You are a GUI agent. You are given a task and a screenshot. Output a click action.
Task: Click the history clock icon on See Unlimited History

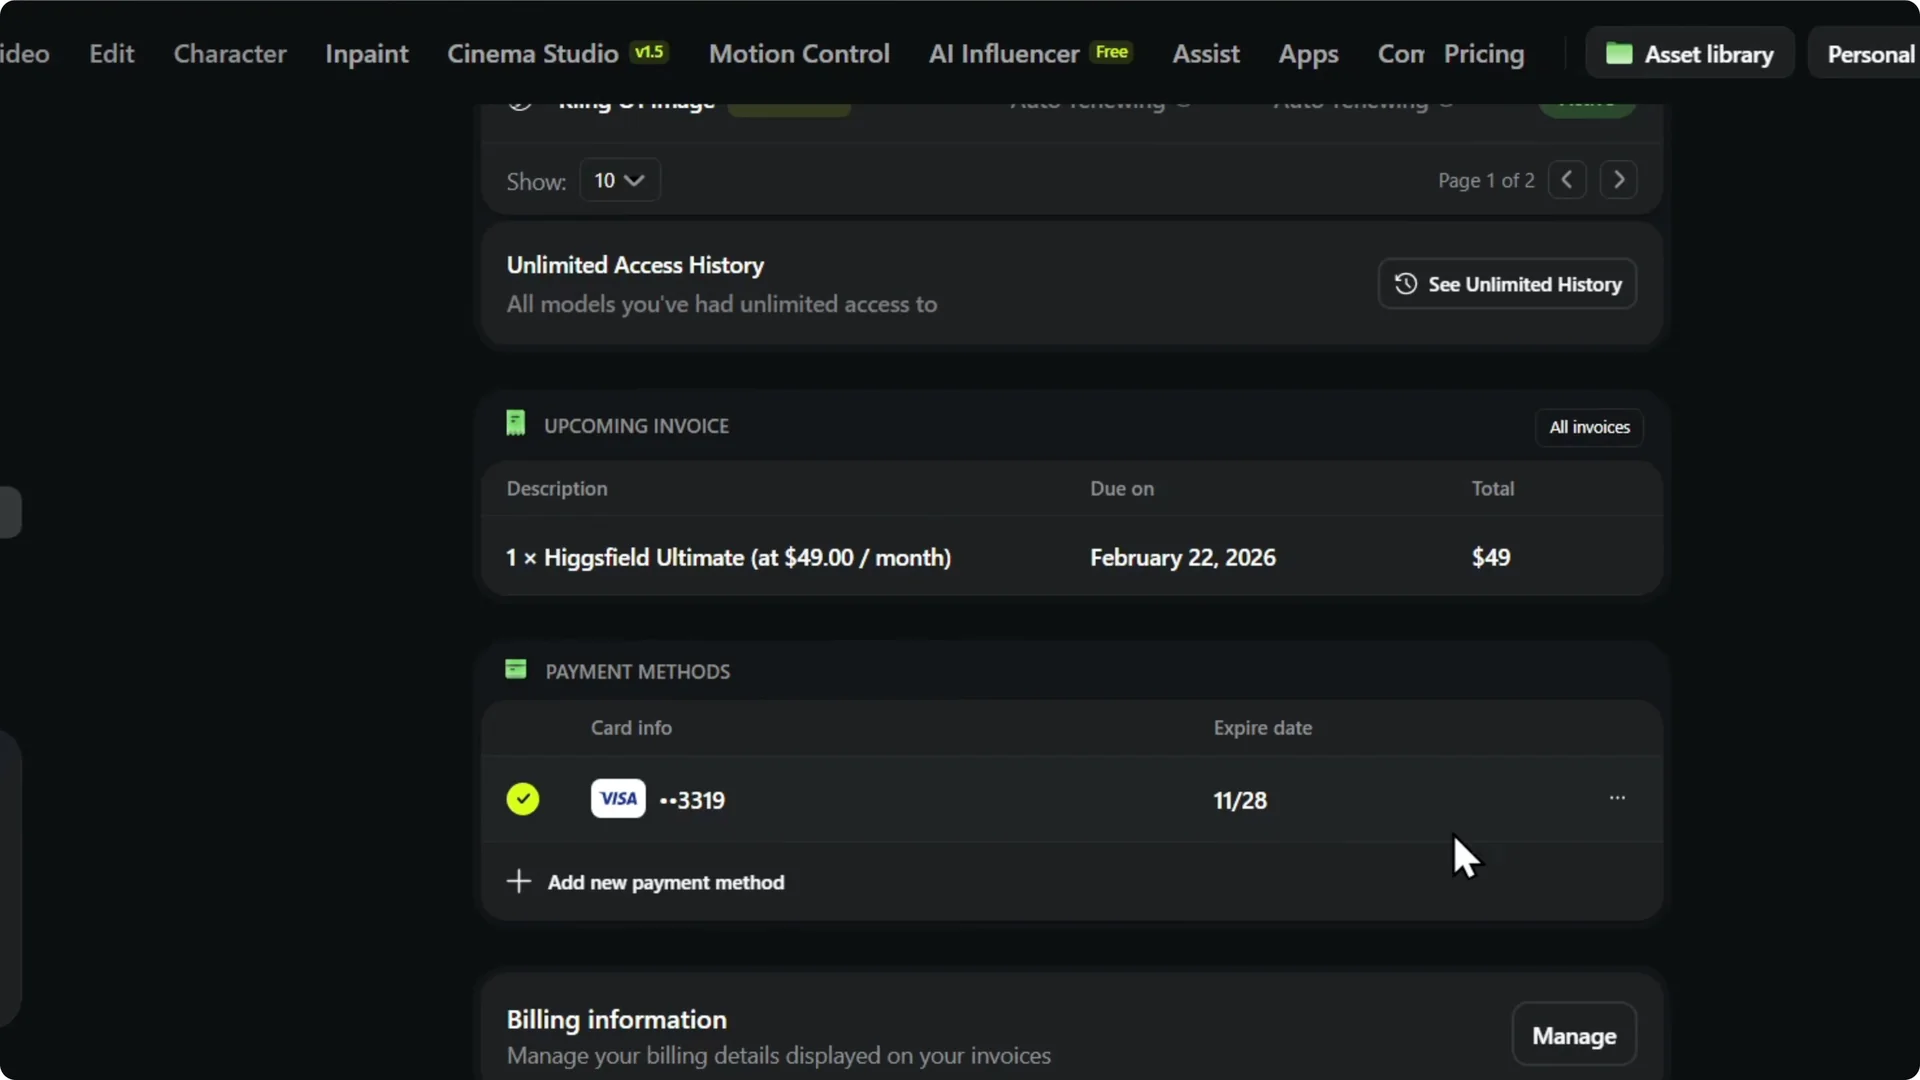click(x=1404, y=283)
